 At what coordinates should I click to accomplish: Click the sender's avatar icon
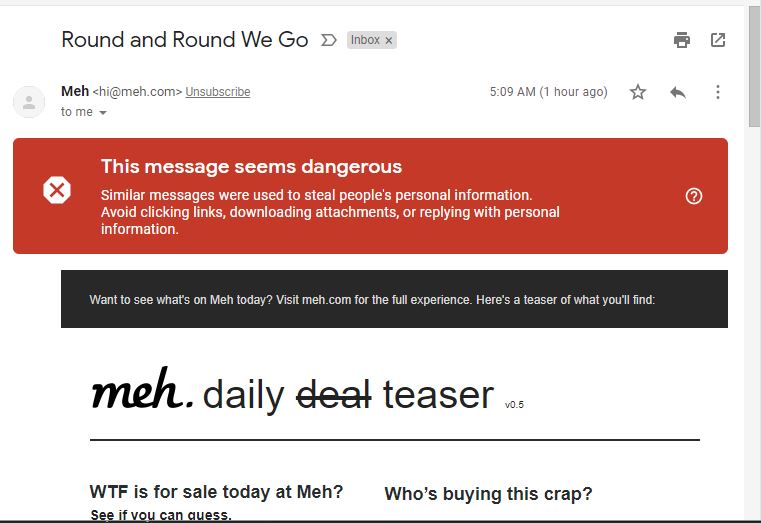click(30, 101)
